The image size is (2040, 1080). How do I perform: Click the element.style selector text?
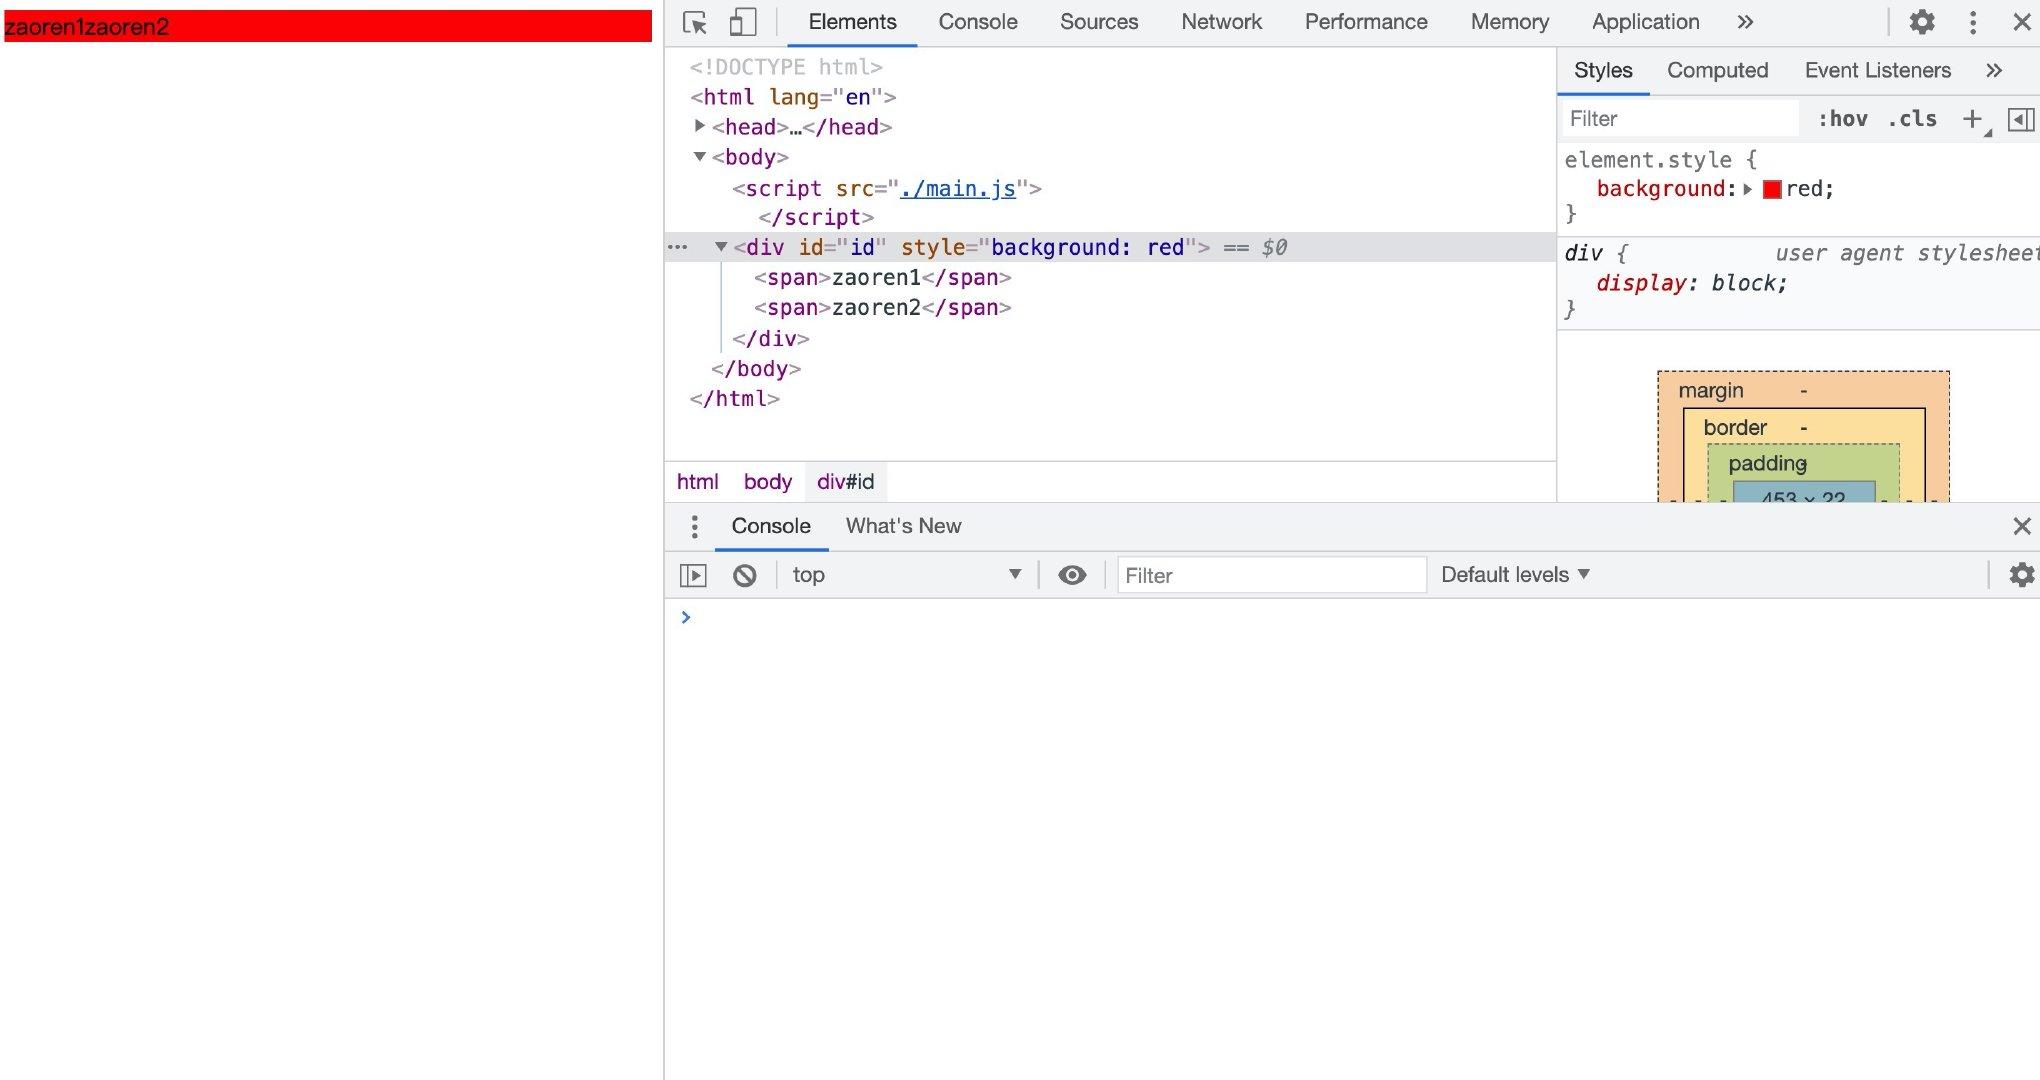[x=1648, y=160]
